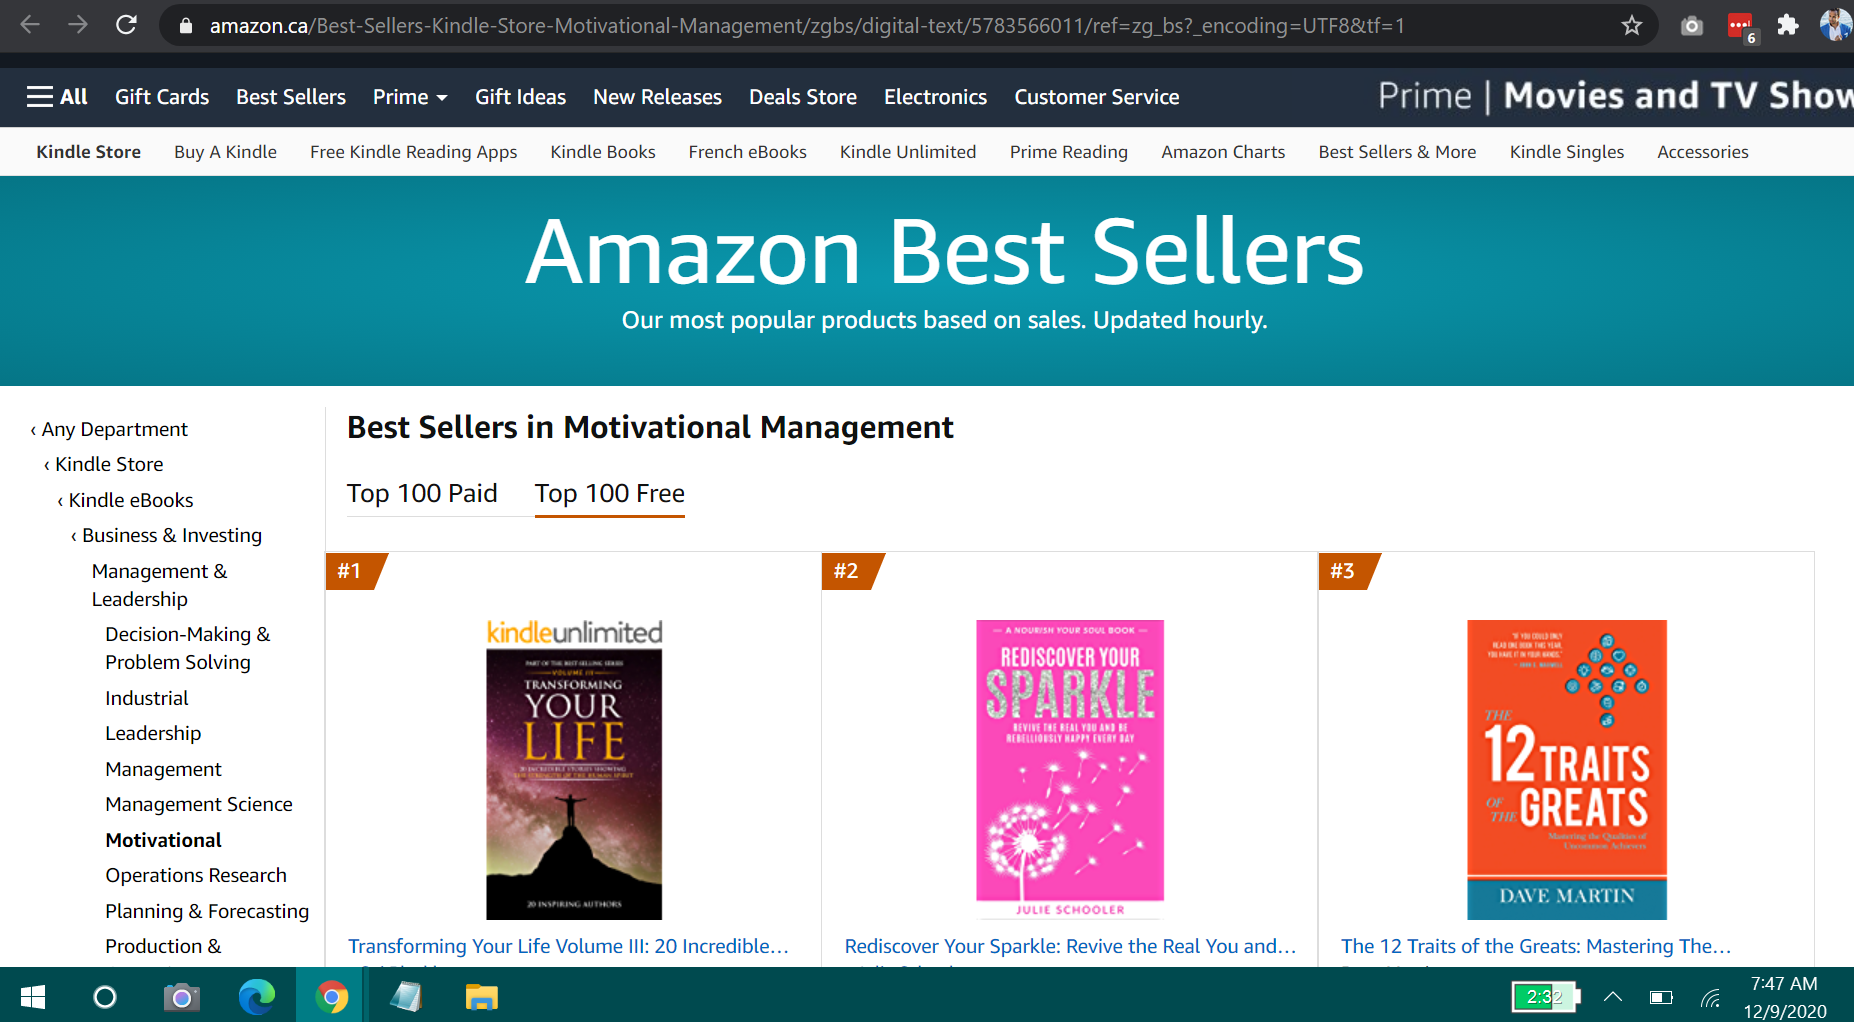
Task: Open Best Sellers in the nav bar
Action: [291, 97]
